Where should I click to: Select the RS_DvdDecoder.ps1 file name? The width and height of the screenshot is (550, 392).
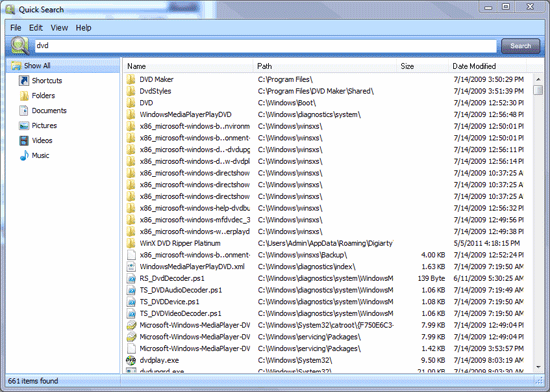[172, 278]
